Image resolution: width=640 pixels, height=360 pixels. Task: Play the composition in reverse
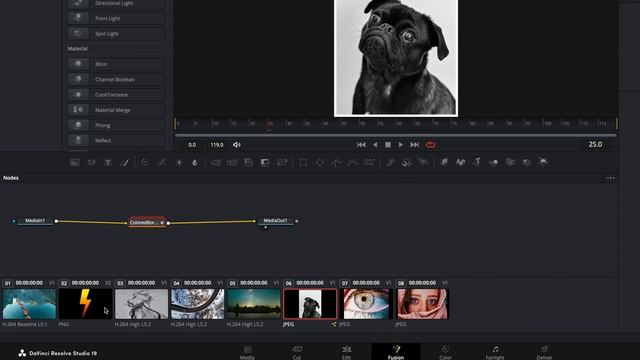tap(375, 145)
